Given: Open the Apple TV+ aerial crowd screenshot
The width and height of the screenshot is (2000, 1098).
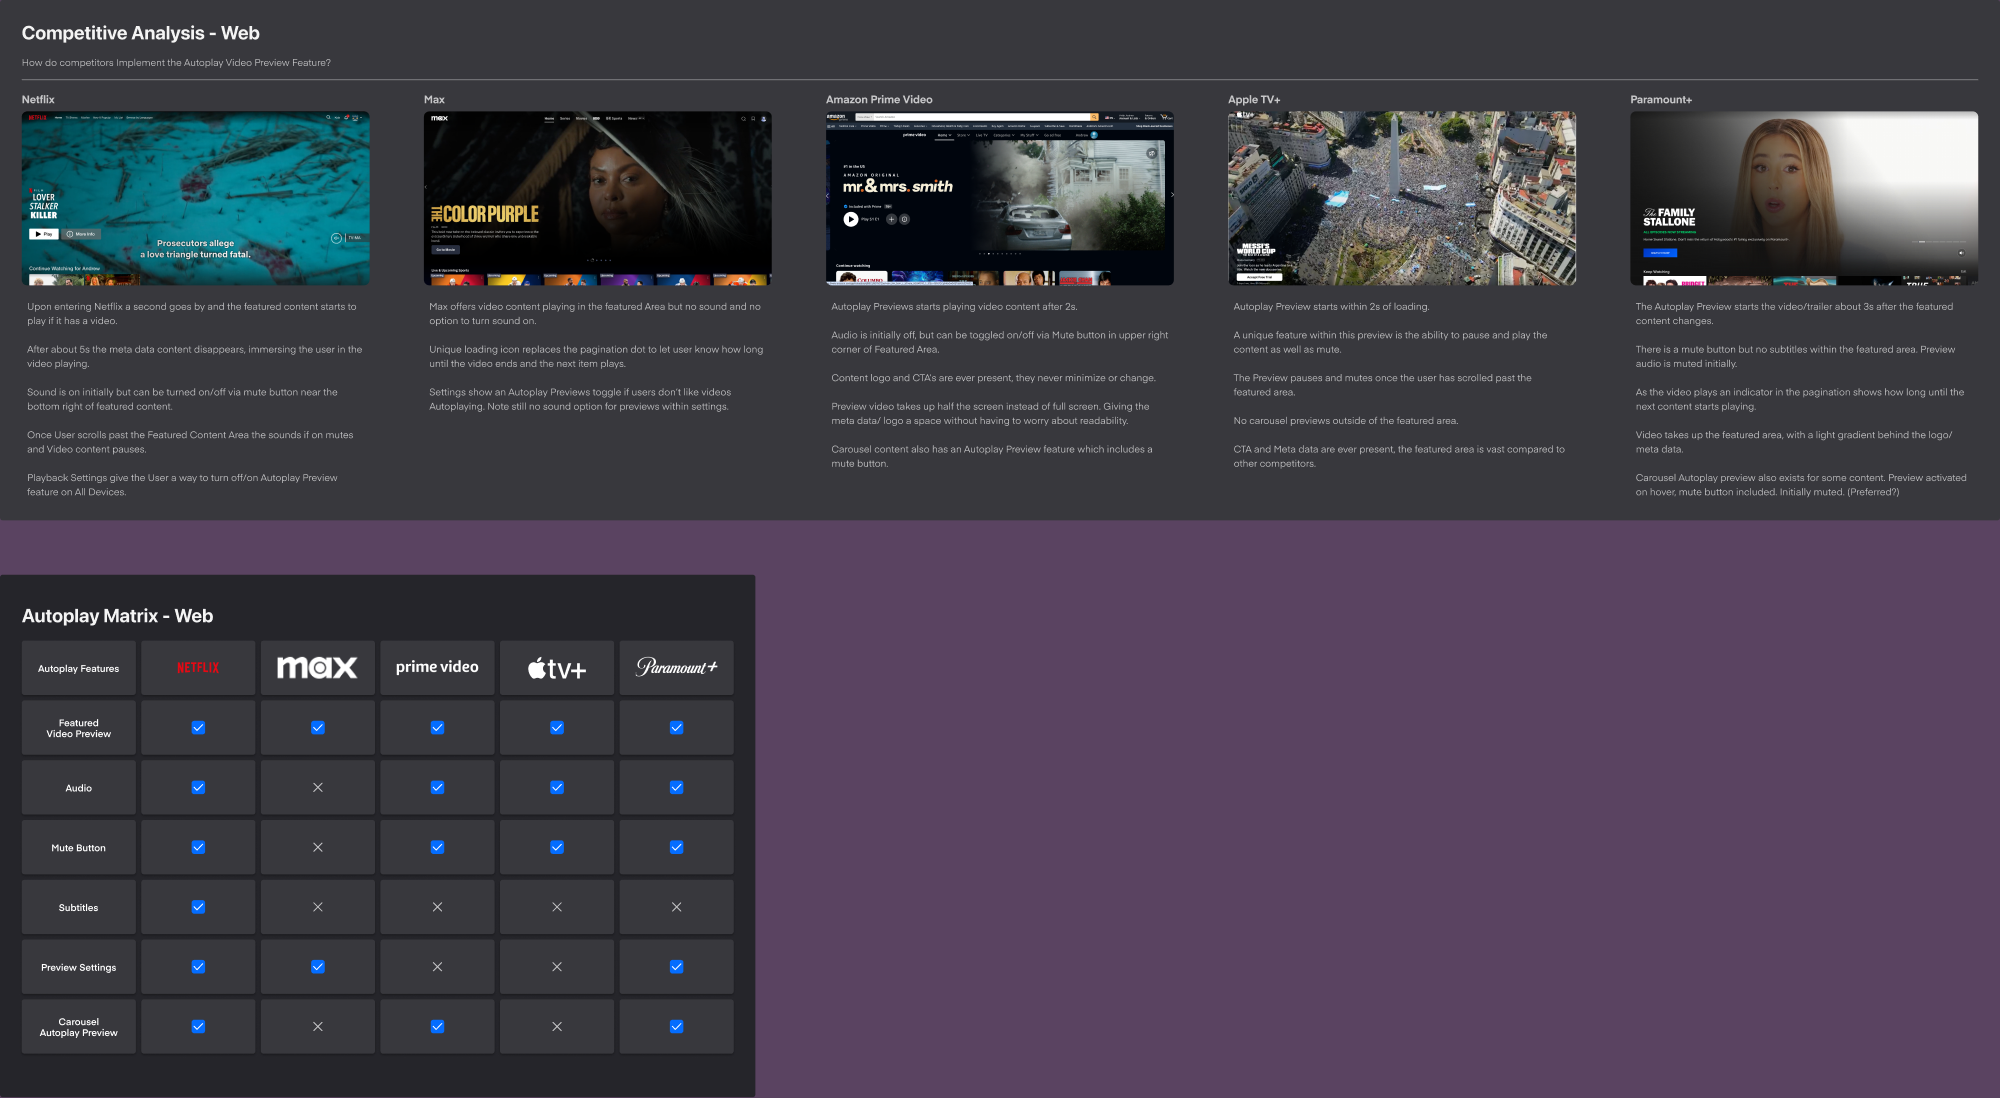Looking at the screenshot, I should pyautogui.click(x=1402, y=198).
